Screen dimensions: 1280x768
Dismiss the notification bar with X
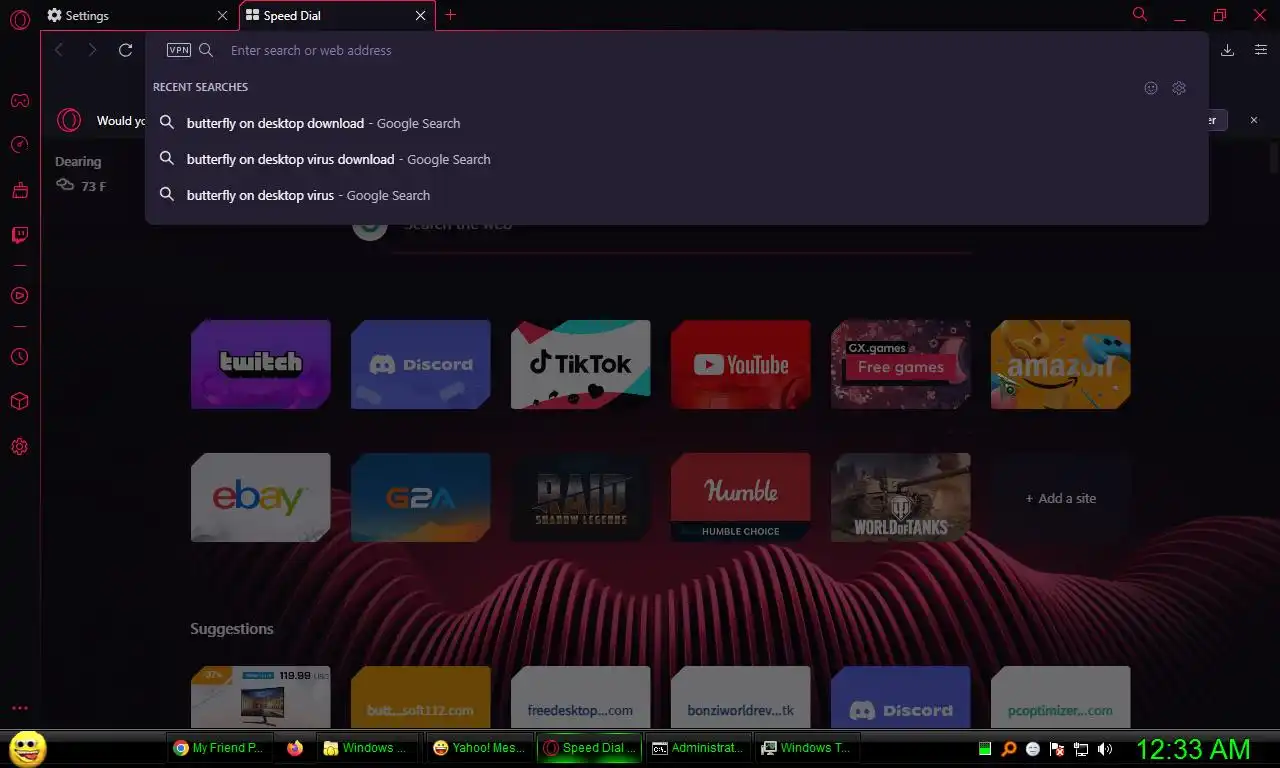[1254, 120]
